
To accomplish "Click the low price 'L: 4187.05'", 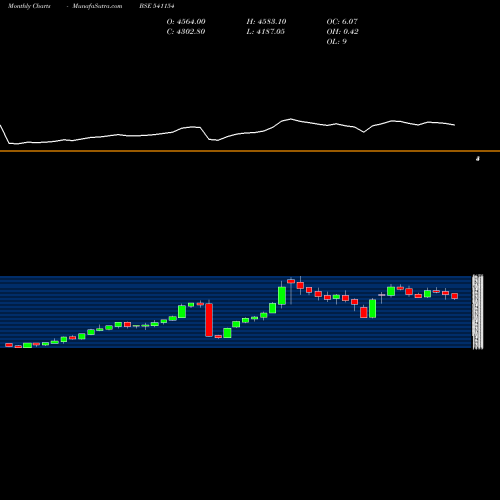I will pyautogui.click(x=266, y=32).
